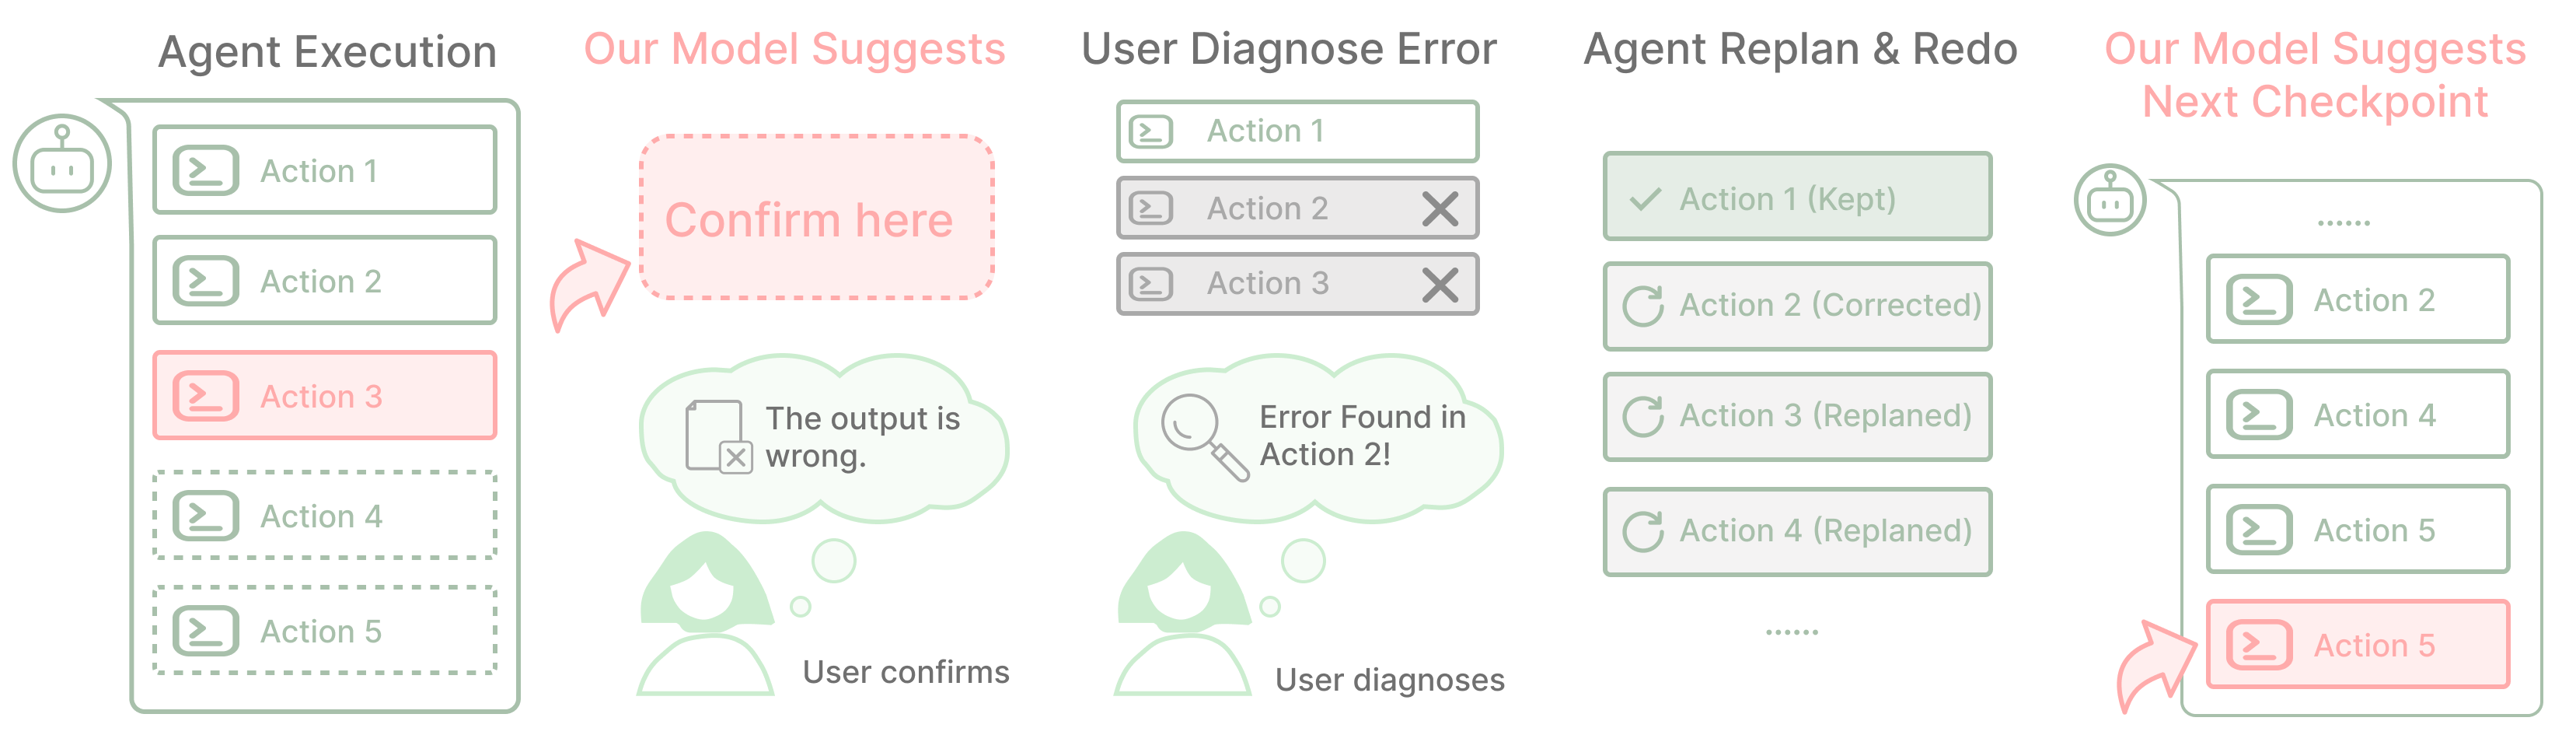Viewport: 2576px width, 742px height.
Task: Click the redo icon on Action 4 (Replaned)
Action: 1643,531
